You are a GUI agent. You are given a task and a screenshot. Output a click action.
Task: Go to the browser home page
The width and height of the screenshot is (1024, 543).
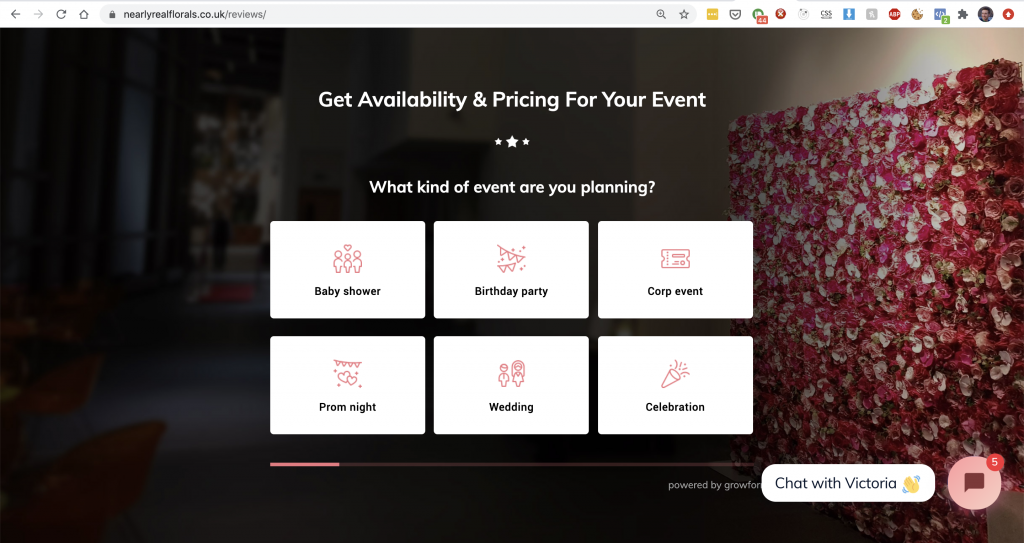point(84,14)
